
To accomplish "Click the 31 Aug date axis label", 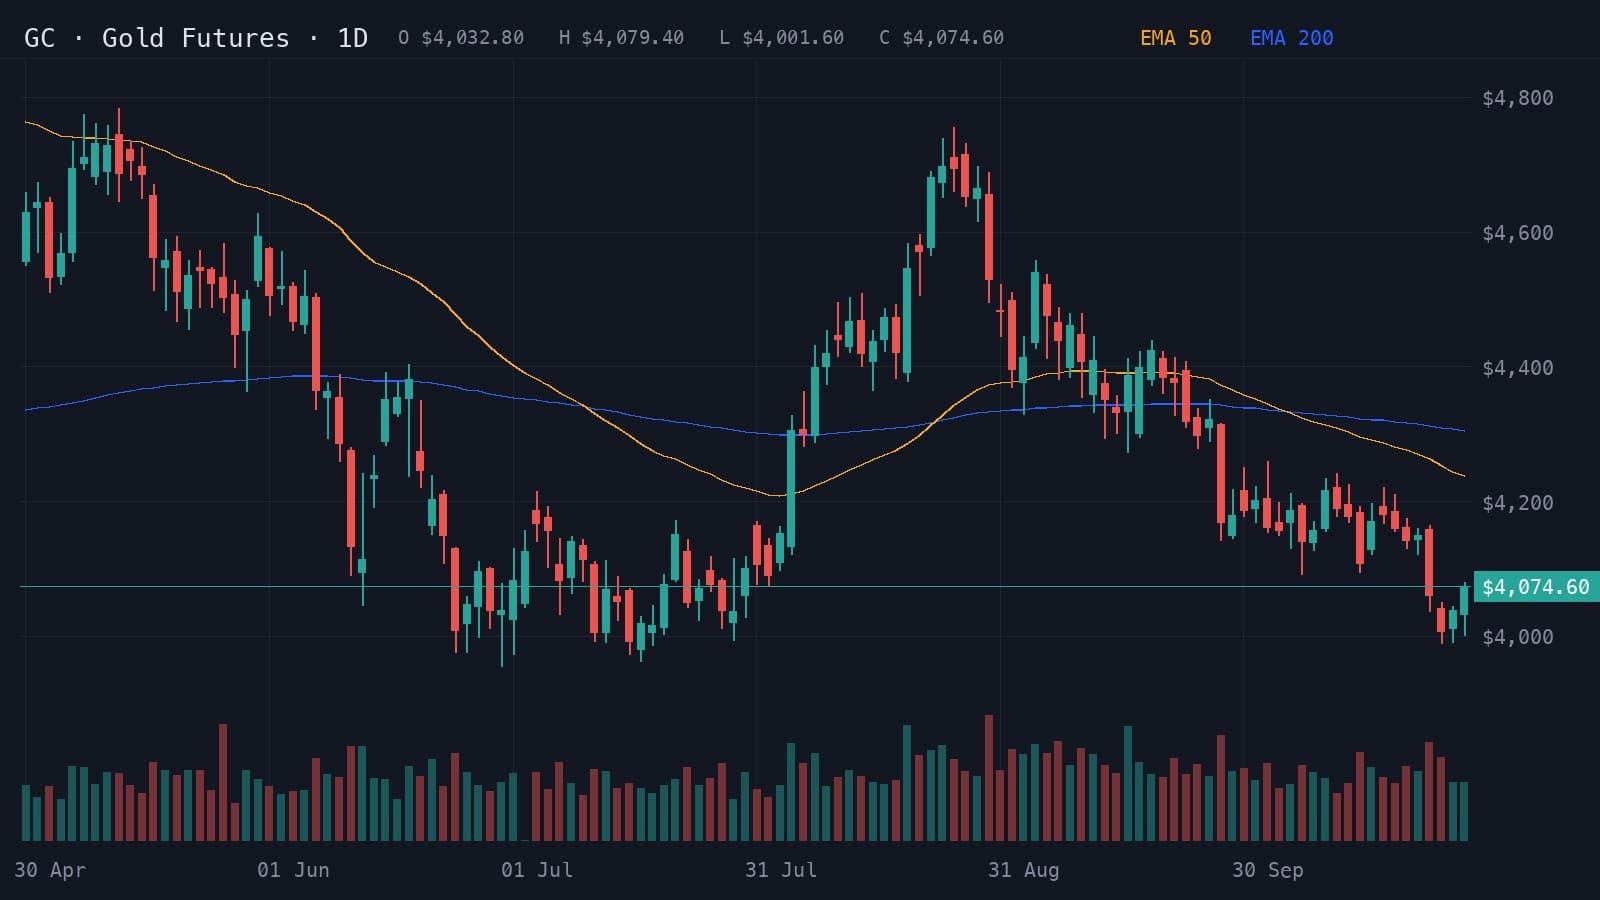I will [1023, 870].
